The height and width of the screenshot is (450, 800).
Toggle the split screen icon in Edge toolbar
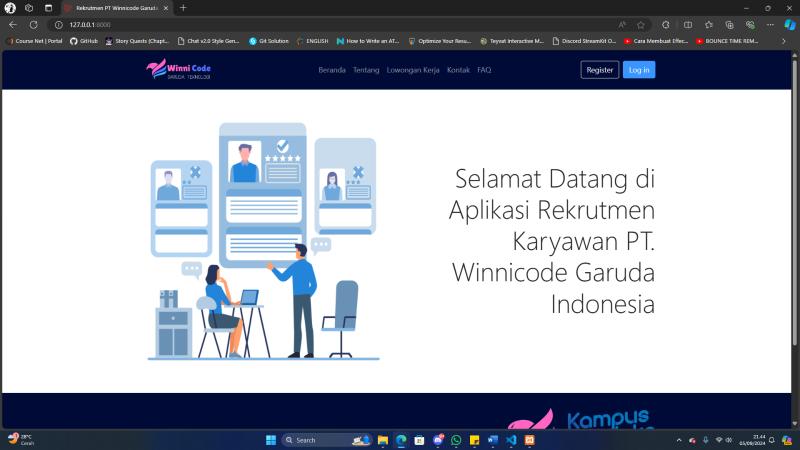[x=688, y=24]
